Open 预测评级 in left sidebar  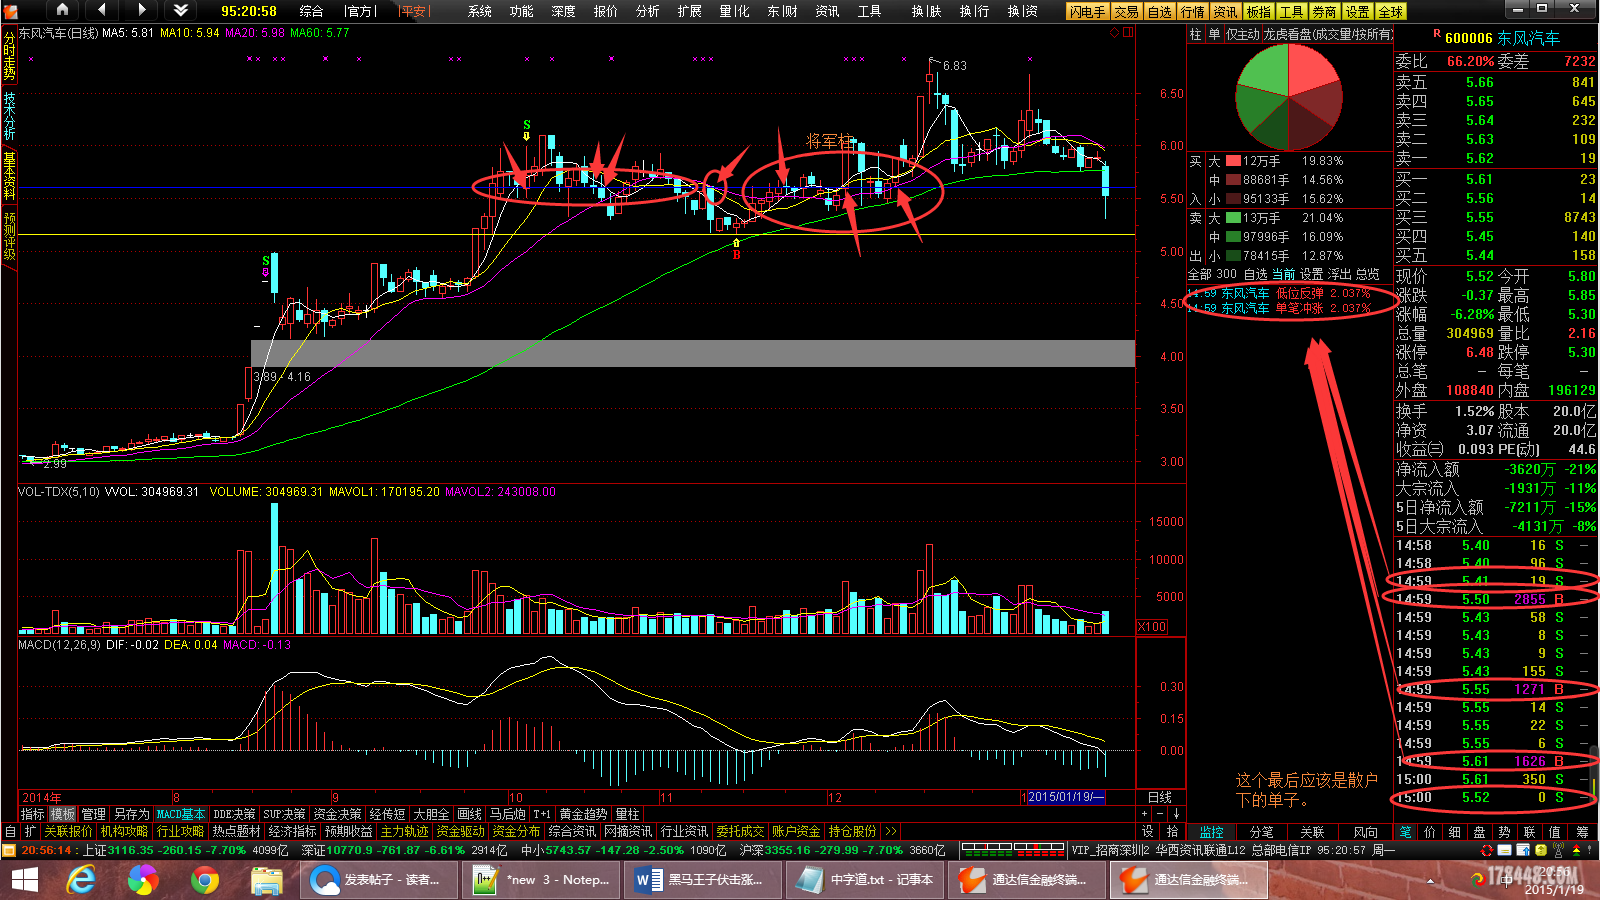pos(9,236)
